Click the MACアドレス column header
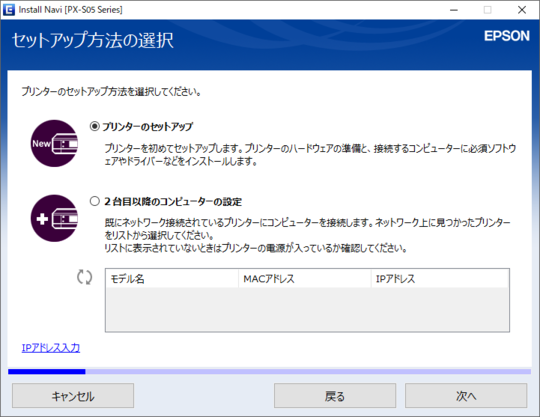The height and width of the screenshot is (417, 540). [x=305, y=279]
